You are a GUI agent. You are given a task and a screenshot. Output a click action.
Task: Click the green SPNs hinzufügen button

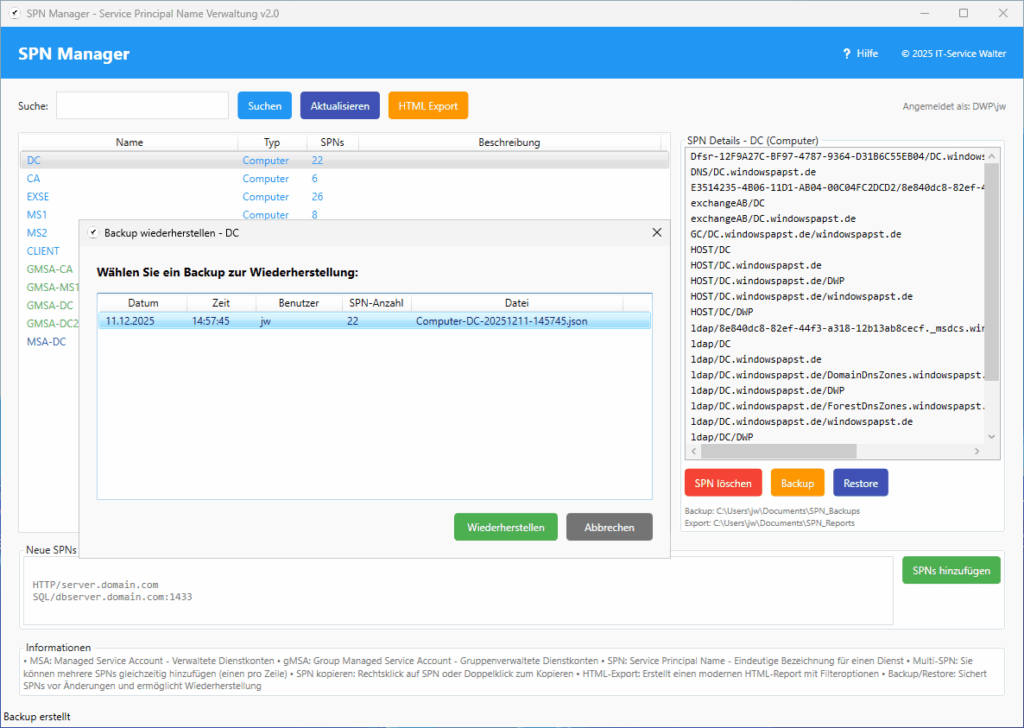coord(950,569)
